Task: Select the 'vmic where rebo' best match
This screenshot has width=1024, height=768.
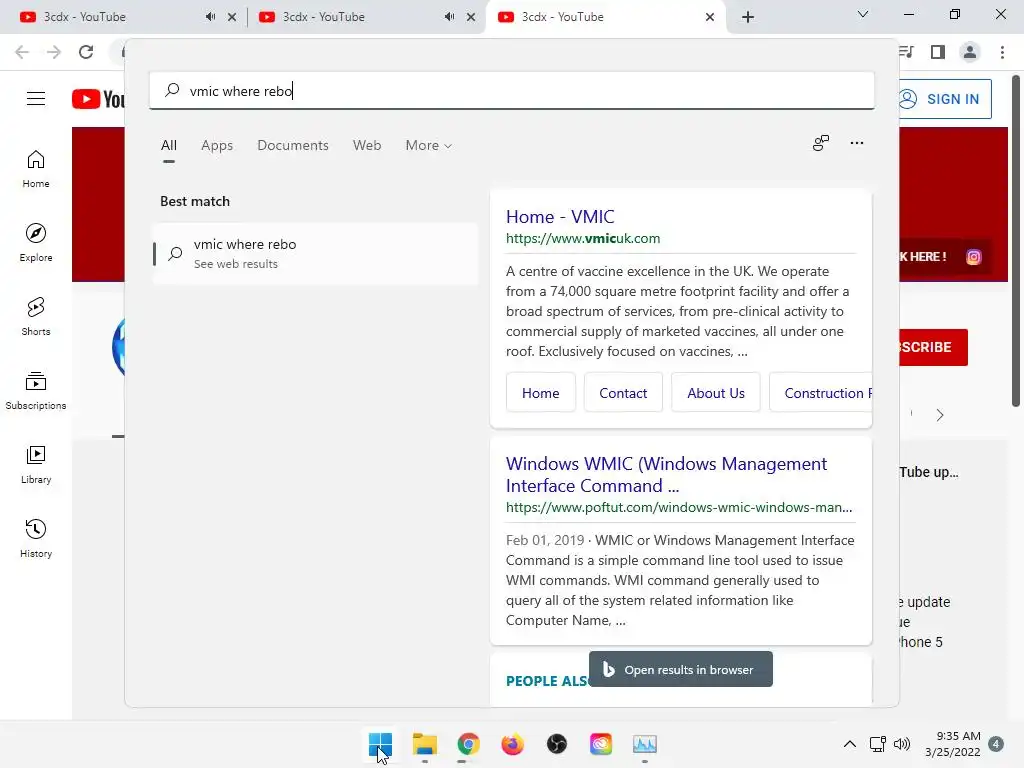Action: tap(315, 253)
